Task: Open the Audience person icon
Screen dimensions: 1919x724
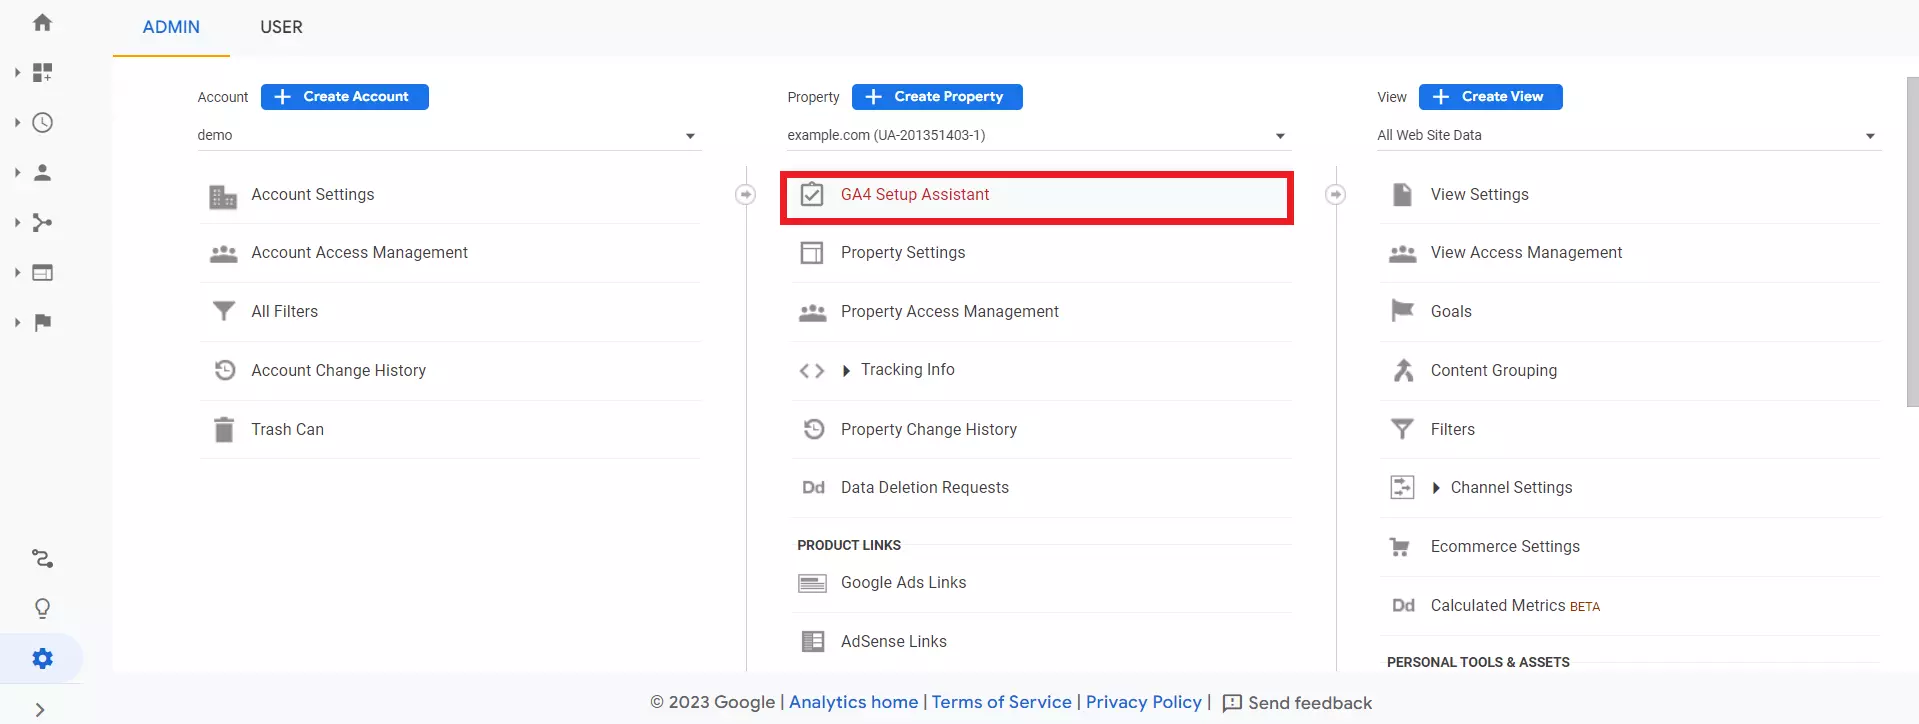Action: [x=42, y=172]
